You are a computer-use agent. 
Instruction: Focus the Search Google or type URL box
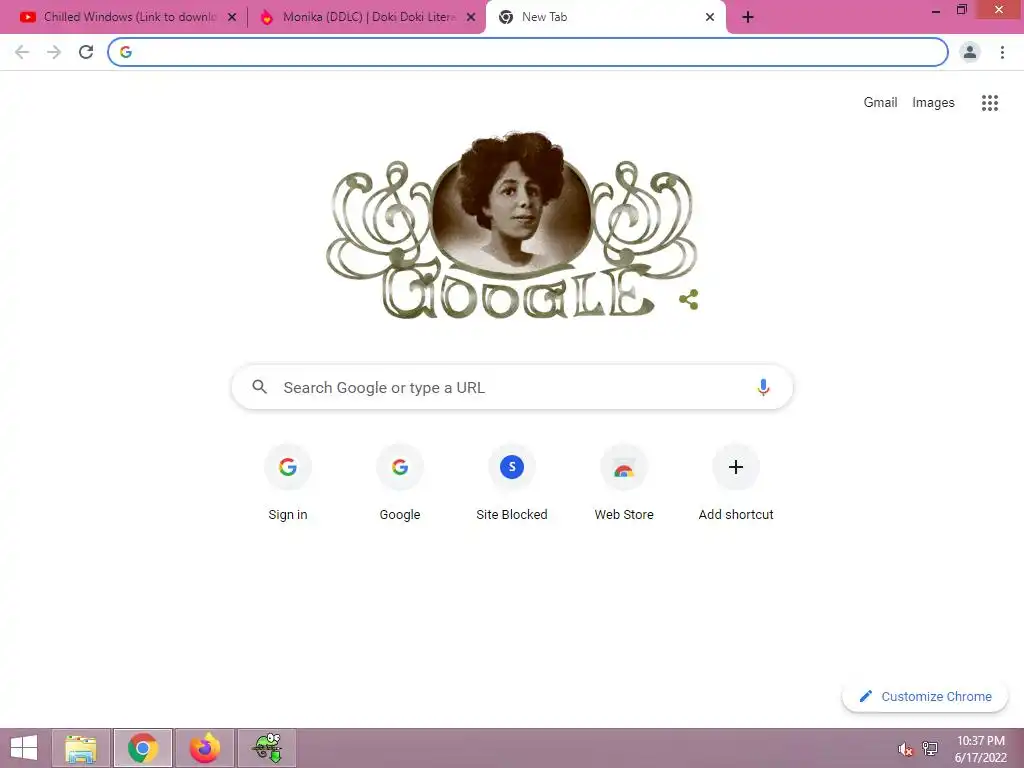click(512, 387)
